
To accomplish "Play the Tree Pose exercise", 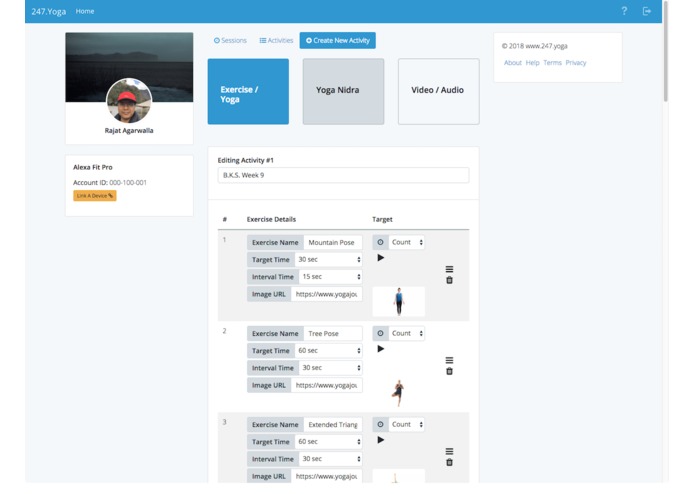I will 380,349.
